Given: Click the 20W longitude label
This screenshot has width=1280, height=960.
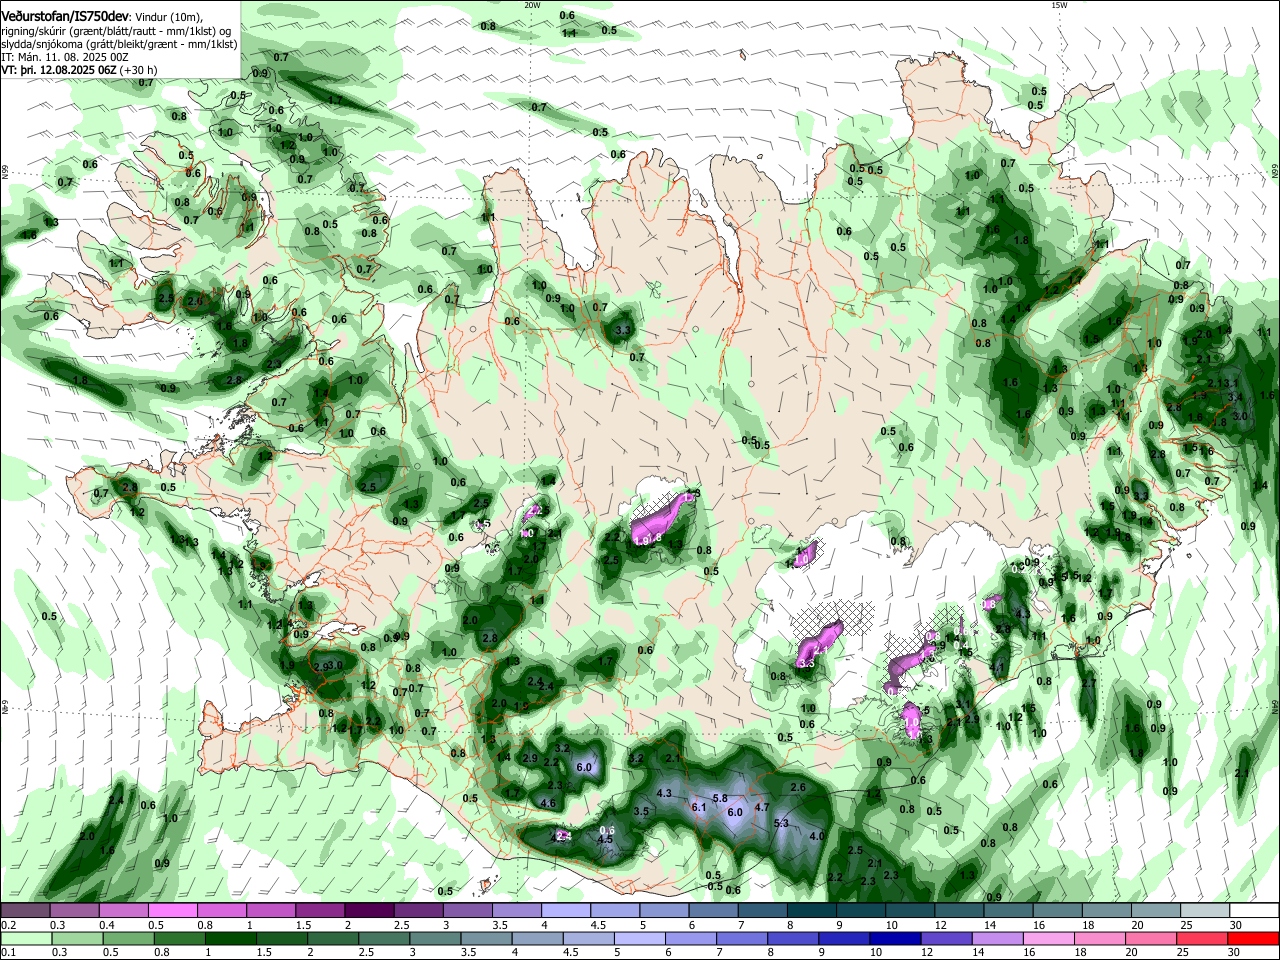Looking at the screenshot, I should 532,5.
